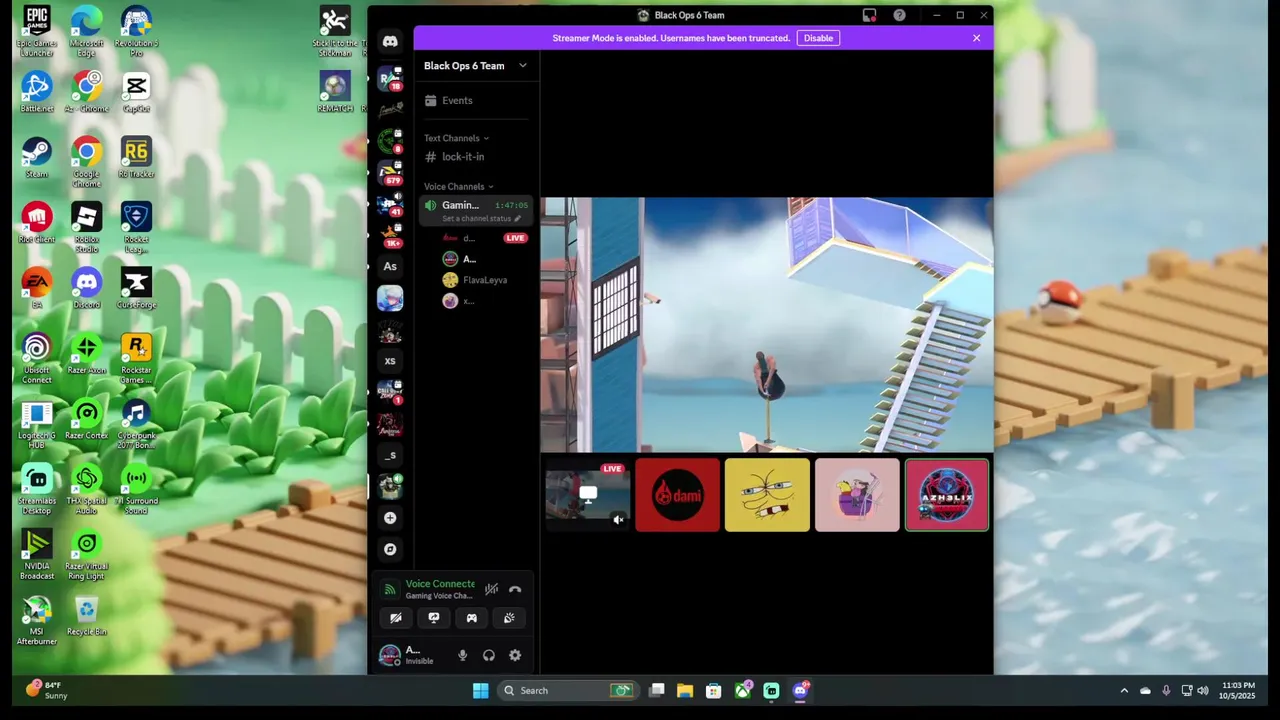Open Epic Games Launcher desktop shortcut

tap(37, 32)
